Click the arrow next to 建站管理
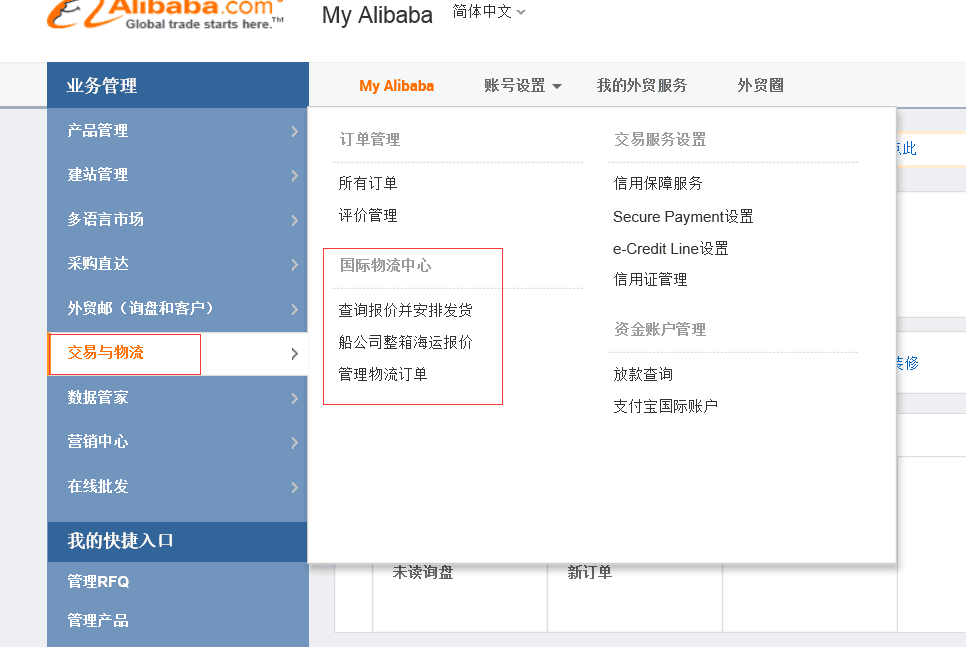The height and width of the screenshot is (647, 966). click(x=294, y=175)
